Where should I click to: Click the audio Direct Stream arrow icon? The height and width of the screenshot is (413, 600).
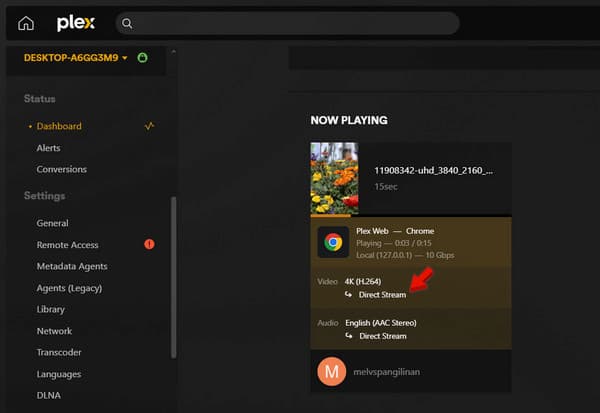point(349,336)
